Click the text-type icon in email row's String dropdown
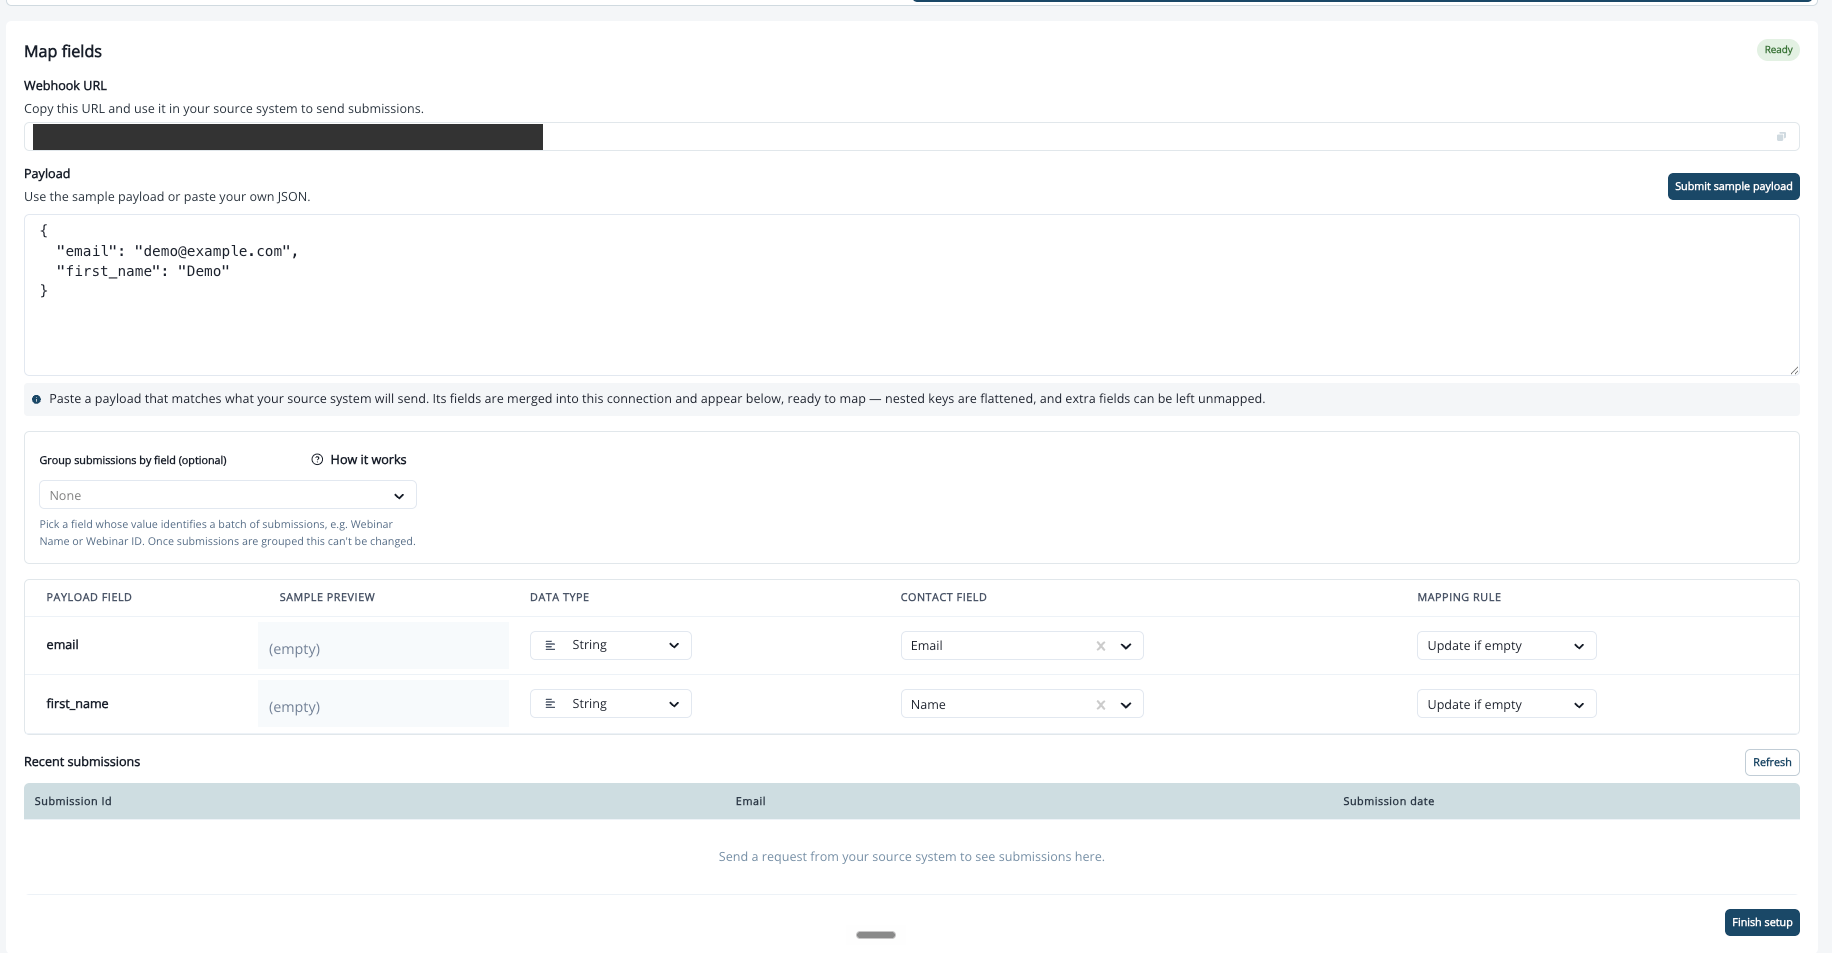This screenshot has height=953, width=1832. 550,646
